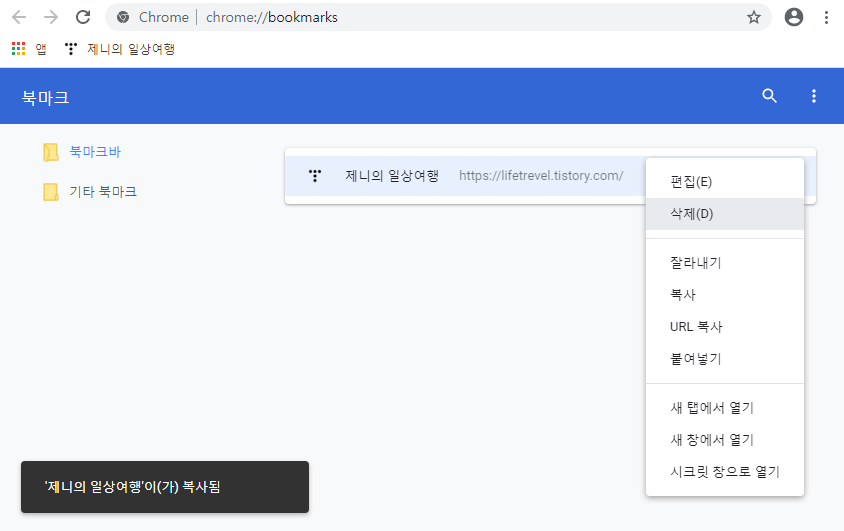Open the user profile avatar
The width and height of the screenshot is (844, 531).
point(793,17)
